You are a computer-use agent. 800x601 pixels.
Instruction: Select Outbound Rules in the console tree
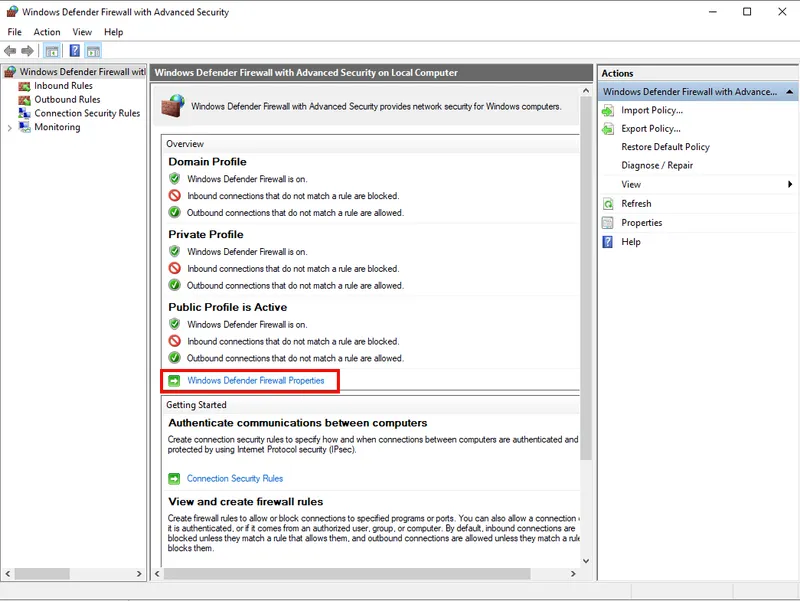coord(67,100)
